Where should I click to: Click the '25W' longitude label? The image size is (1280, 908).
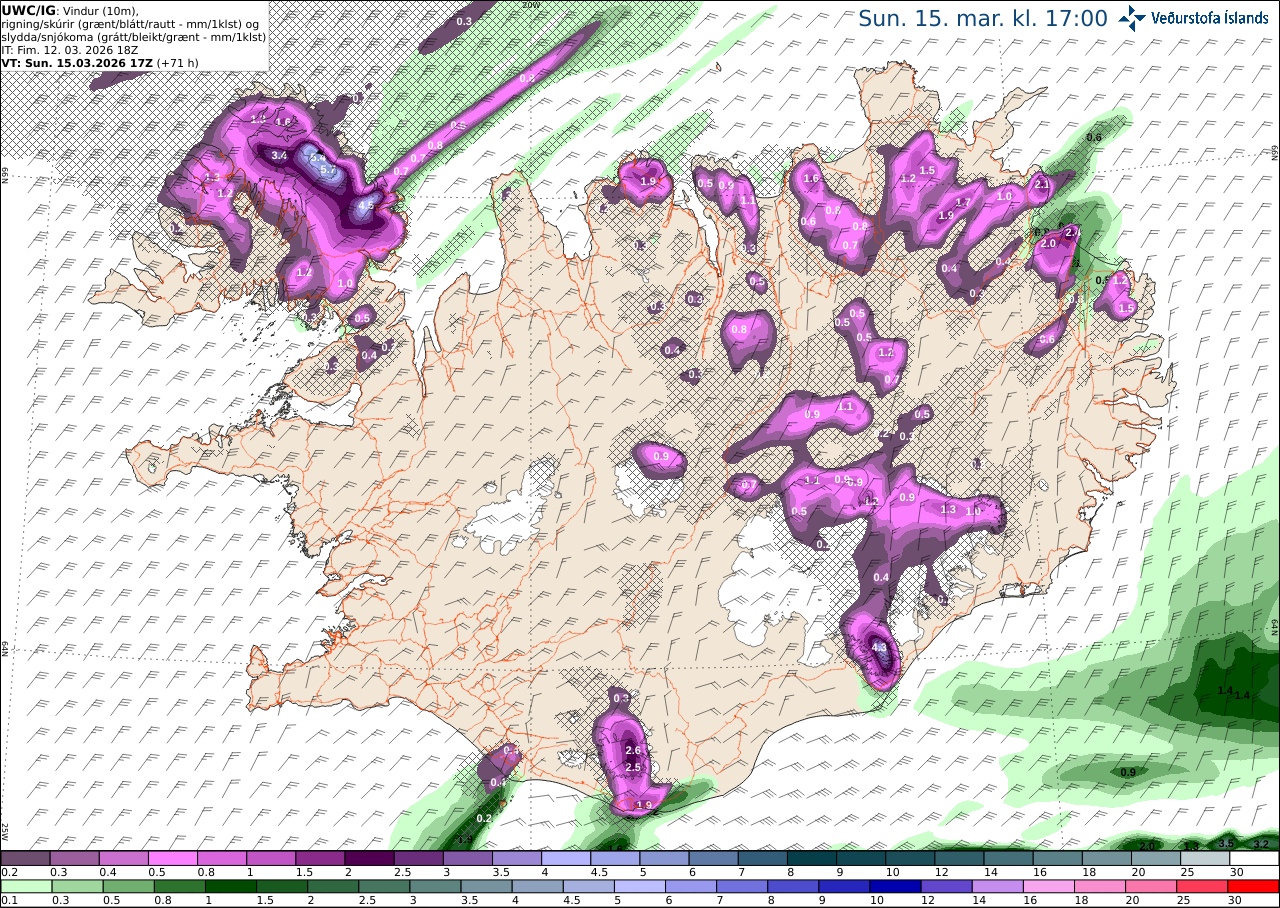point(5,830)
